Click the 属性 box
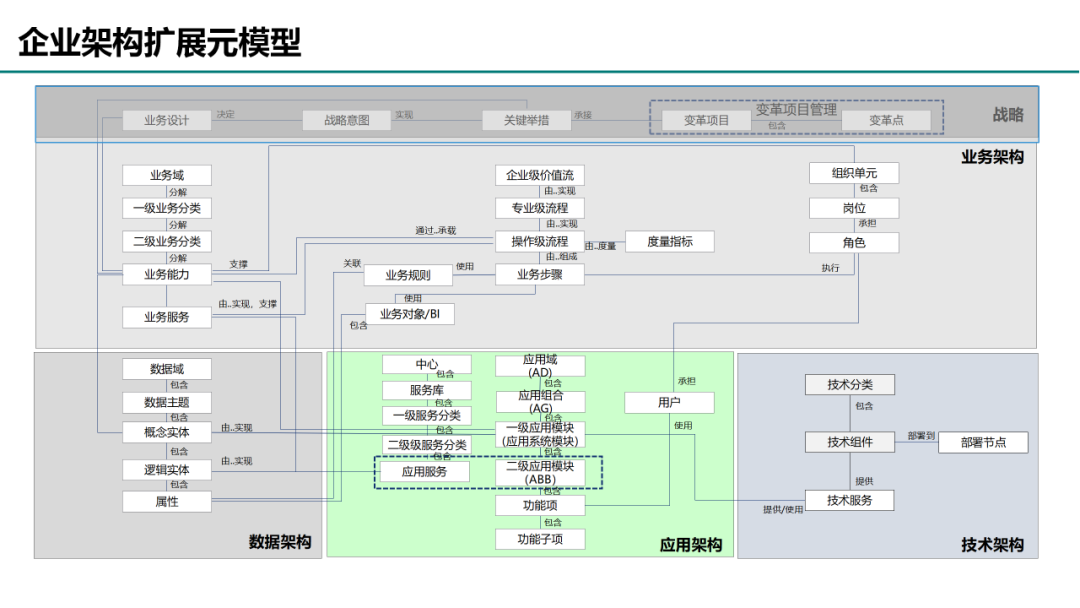The width and height of the screenshot is (1080, 608). coord(167,501)
